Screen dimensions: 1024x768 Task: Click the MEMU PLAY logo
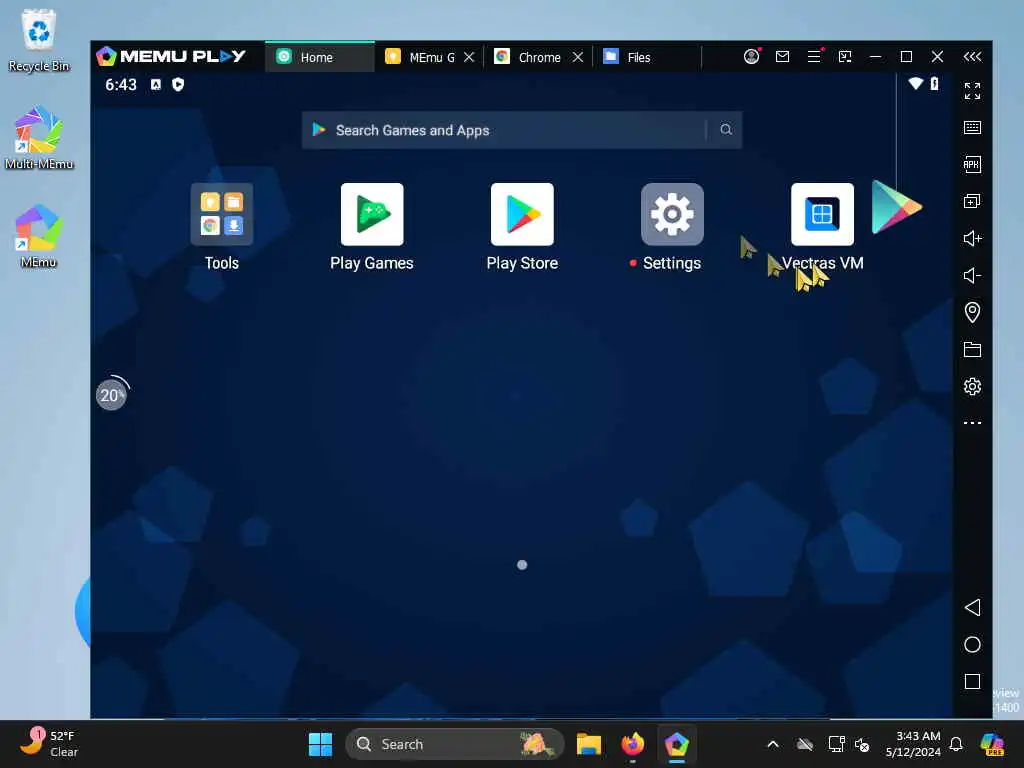[171, 57]
